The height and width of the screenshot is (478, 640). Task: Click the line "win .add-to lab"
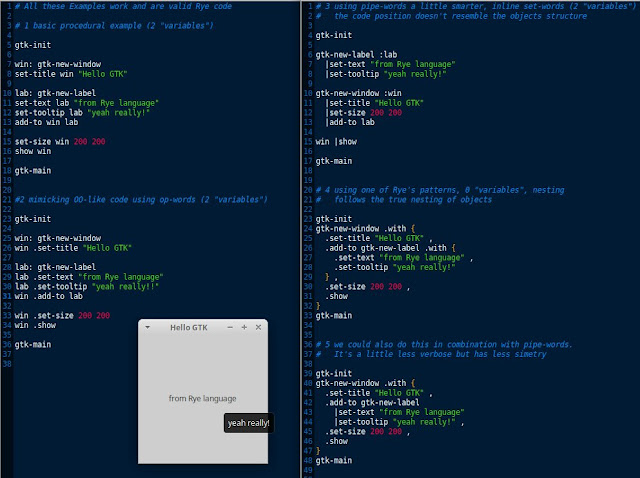(x=49, y=296)
